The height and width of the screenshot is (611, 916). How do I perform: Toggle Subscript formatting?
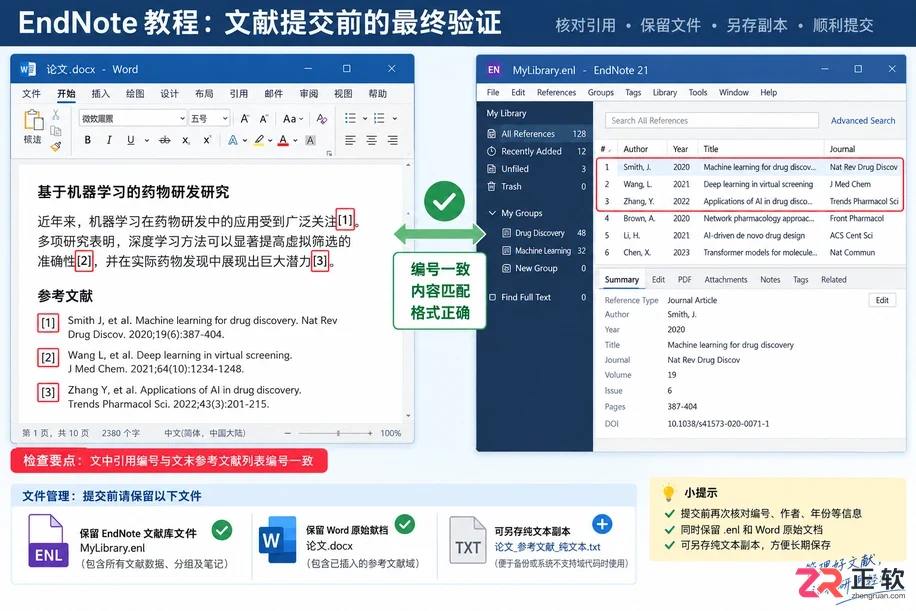(186, 140)
